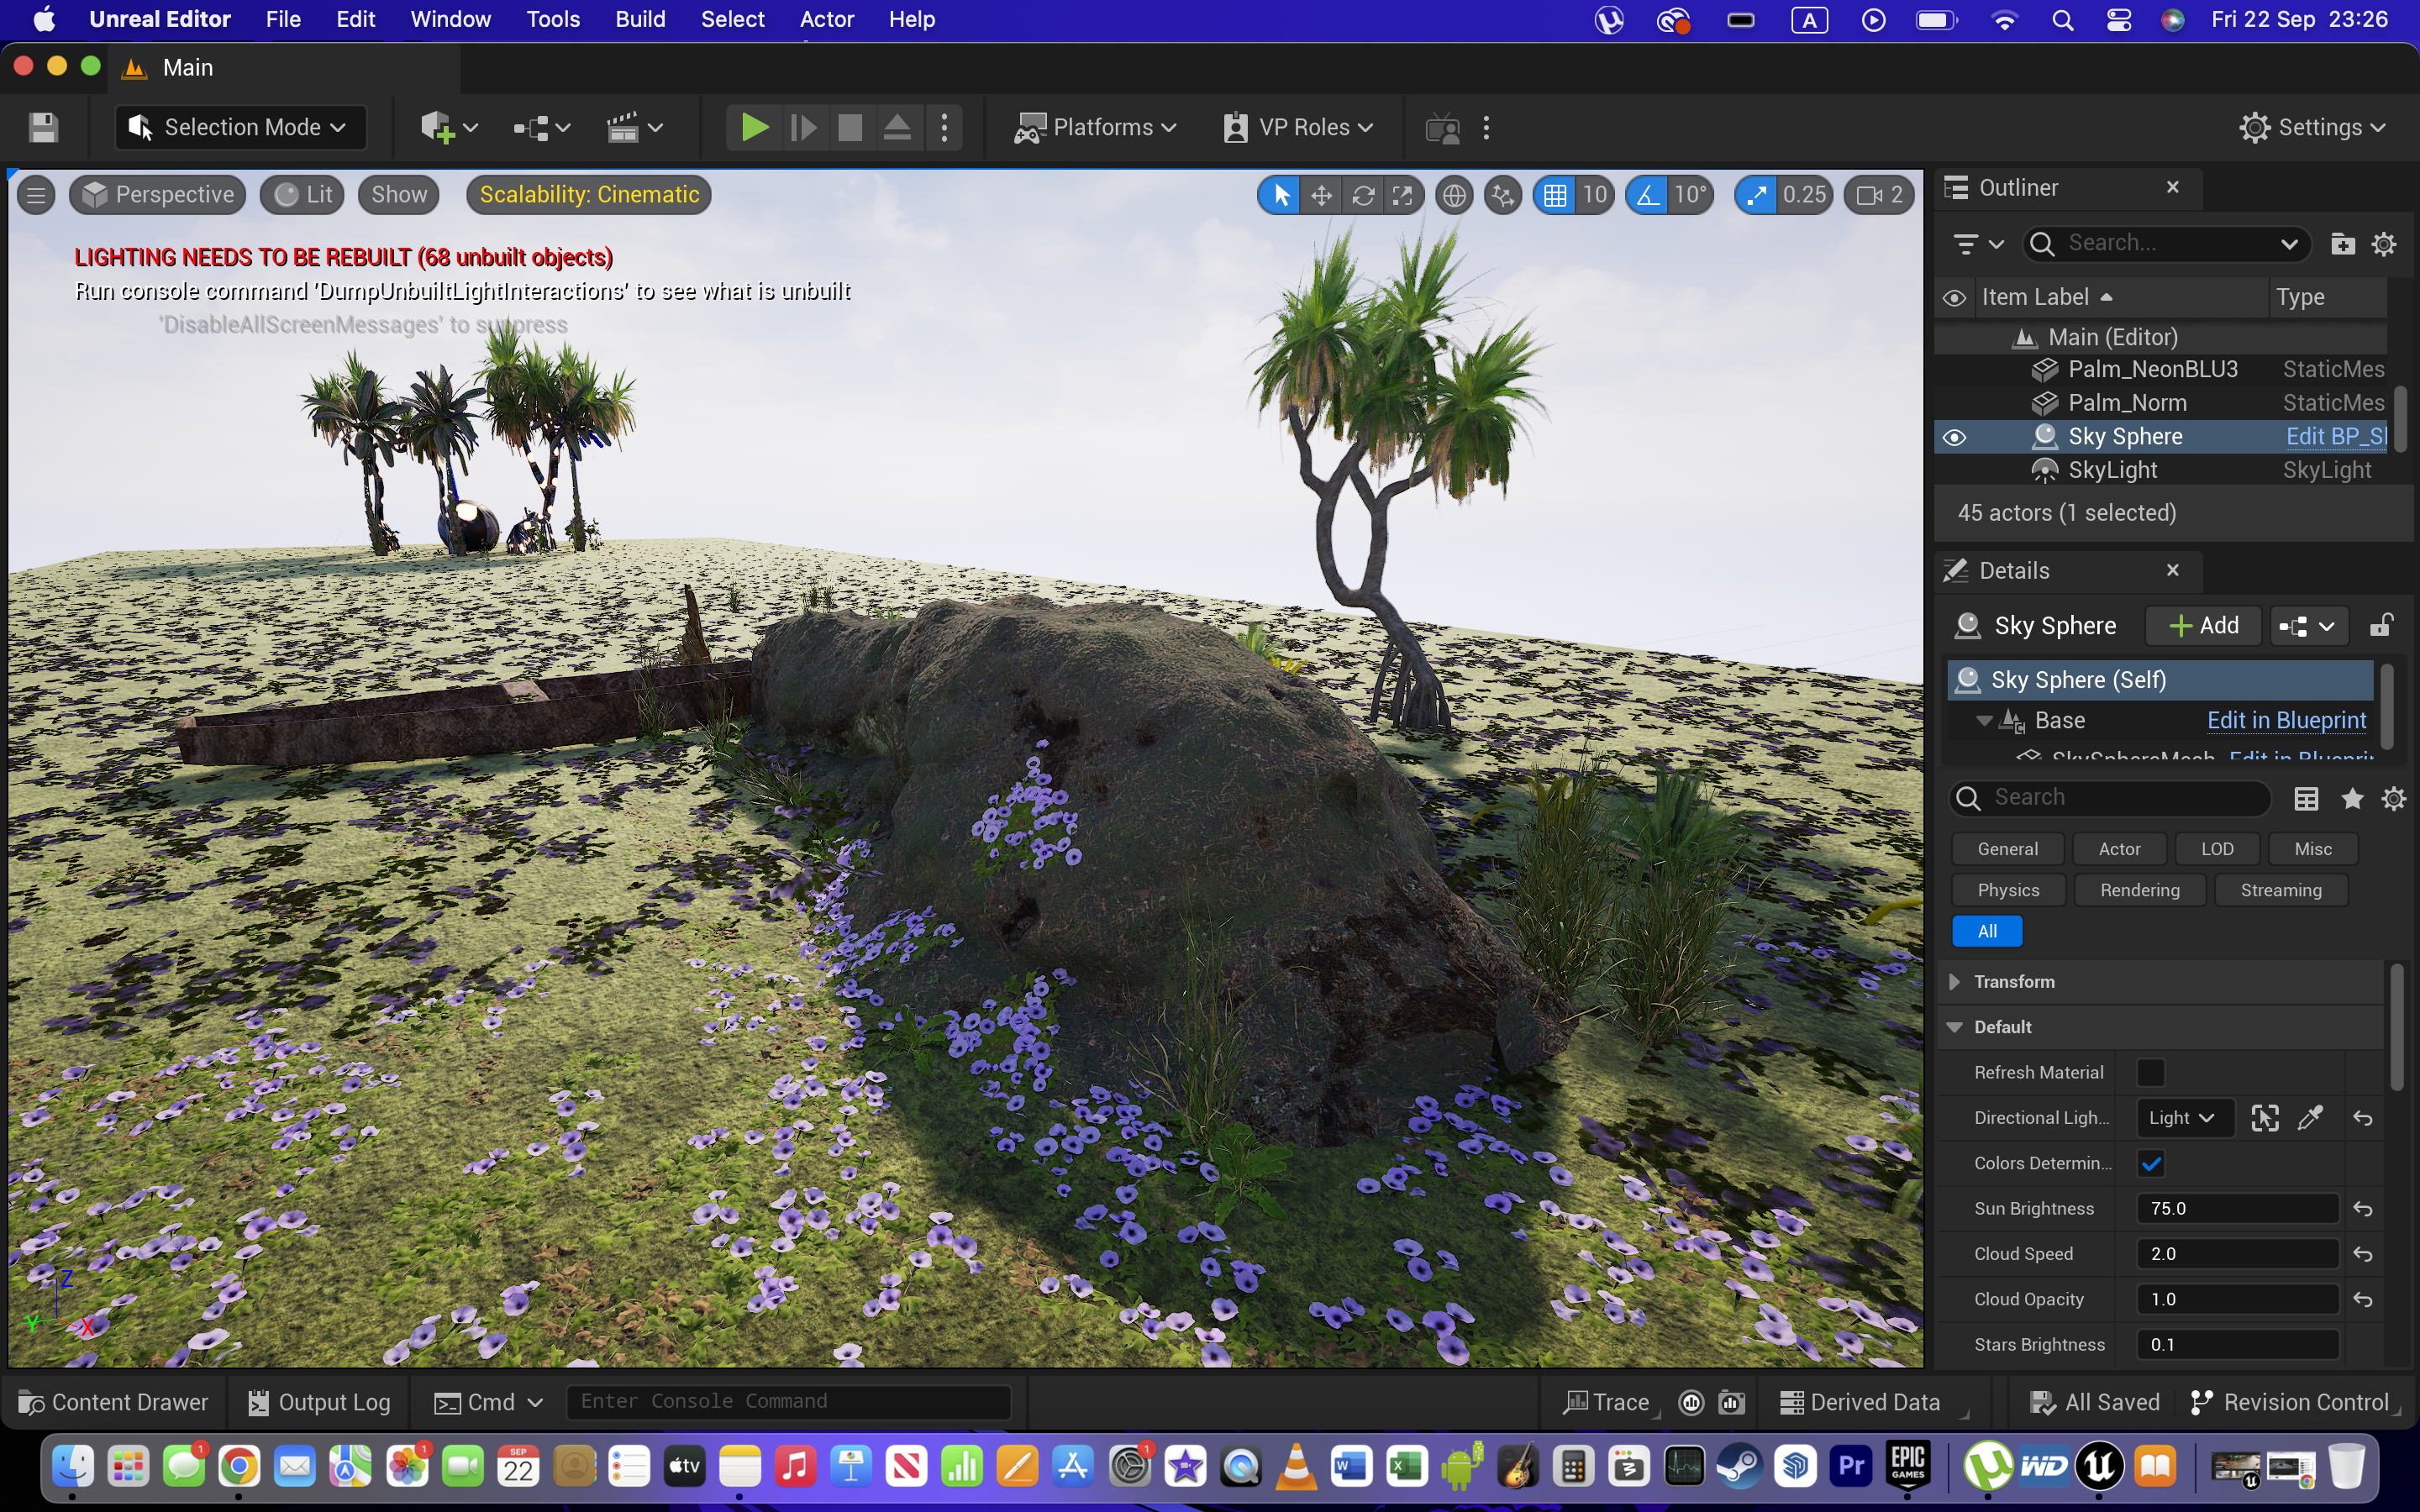Image resolution: width=2420 pixels, height=1512 pixels.
Task: Click the Save current level icon
Action: [43, 127]
